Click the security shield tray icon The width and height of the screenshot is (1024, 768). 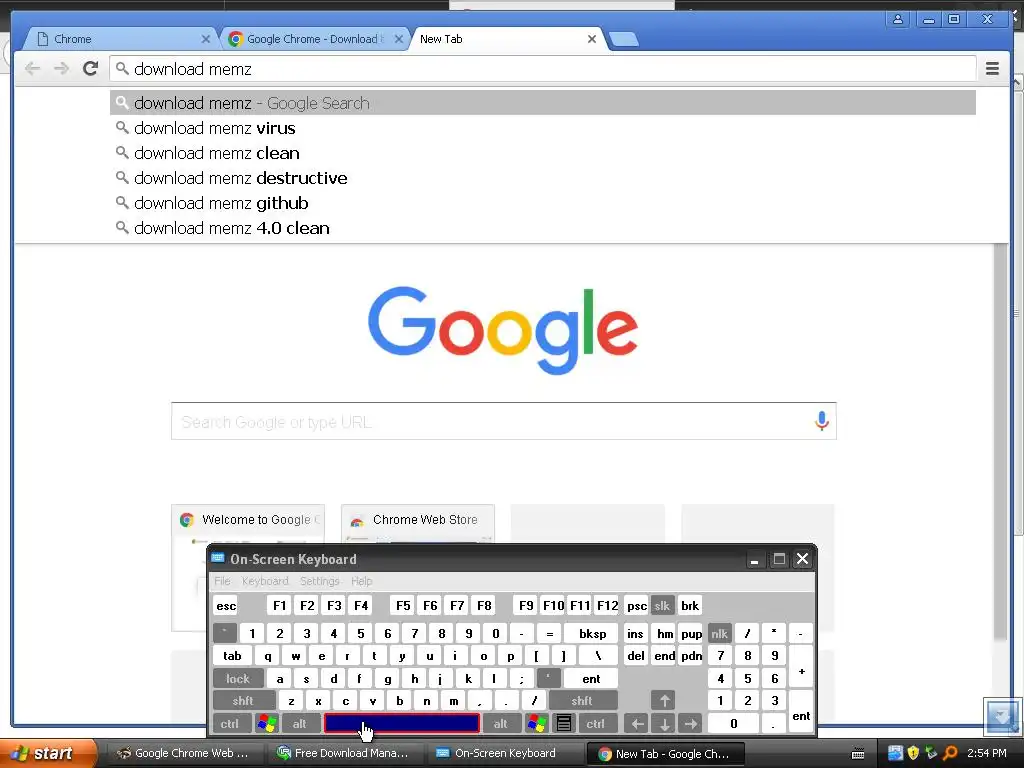pyautogui.click(x=914, y=753)
